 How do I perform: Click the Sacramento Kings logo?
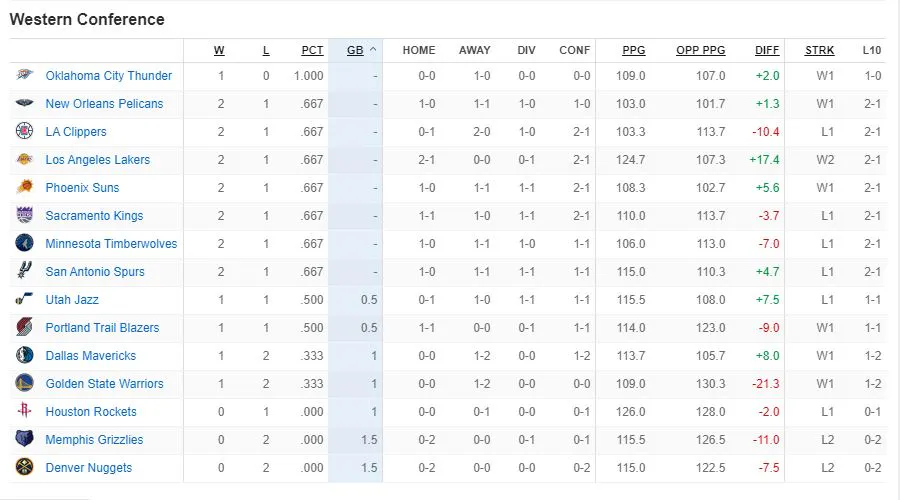pyautogui.click(x=25, y=215)
